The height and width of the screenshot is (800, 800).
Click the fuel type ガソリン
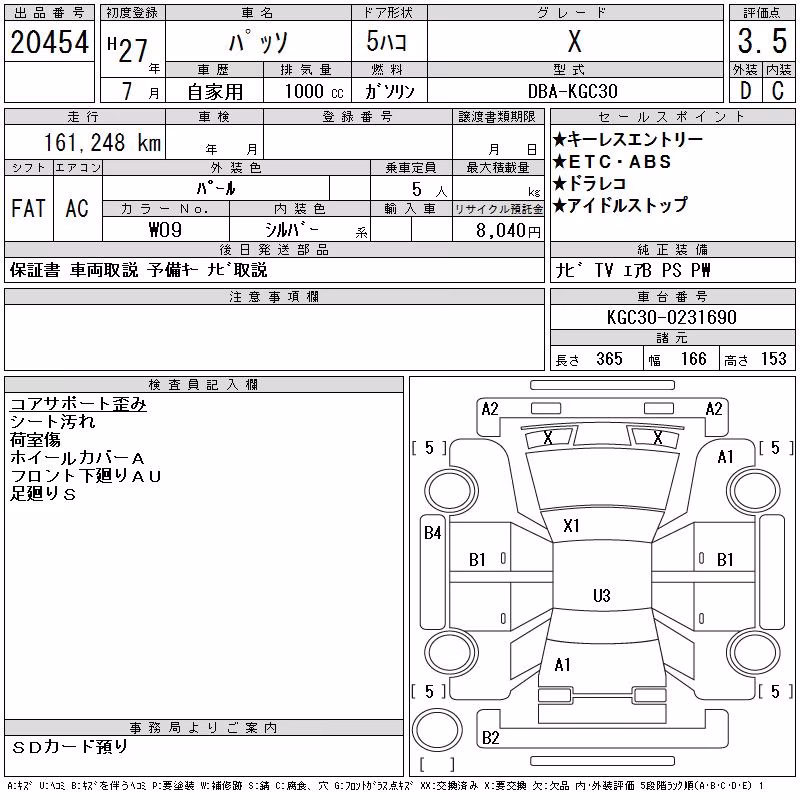click(389, 91)
